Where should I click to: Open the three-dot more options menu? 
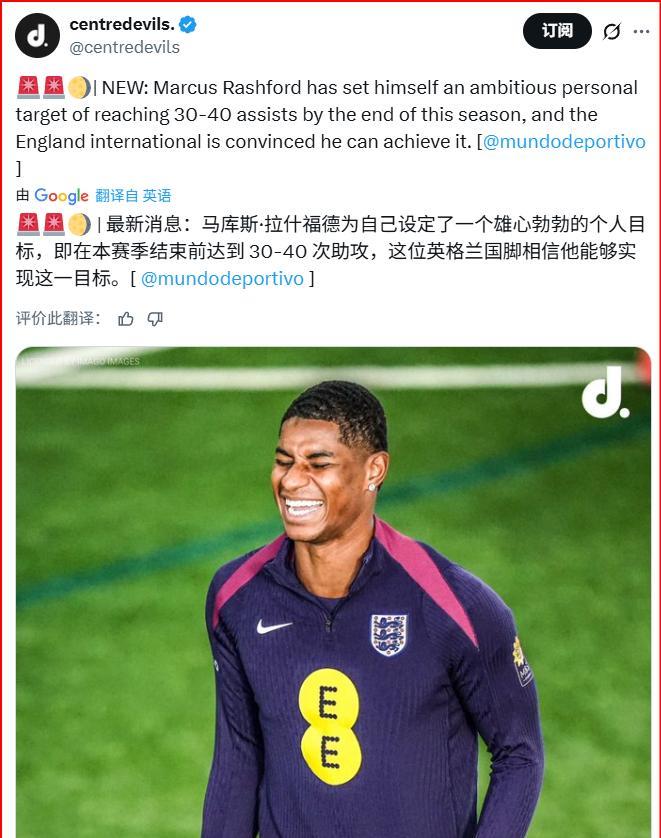(x=641, y=32)
